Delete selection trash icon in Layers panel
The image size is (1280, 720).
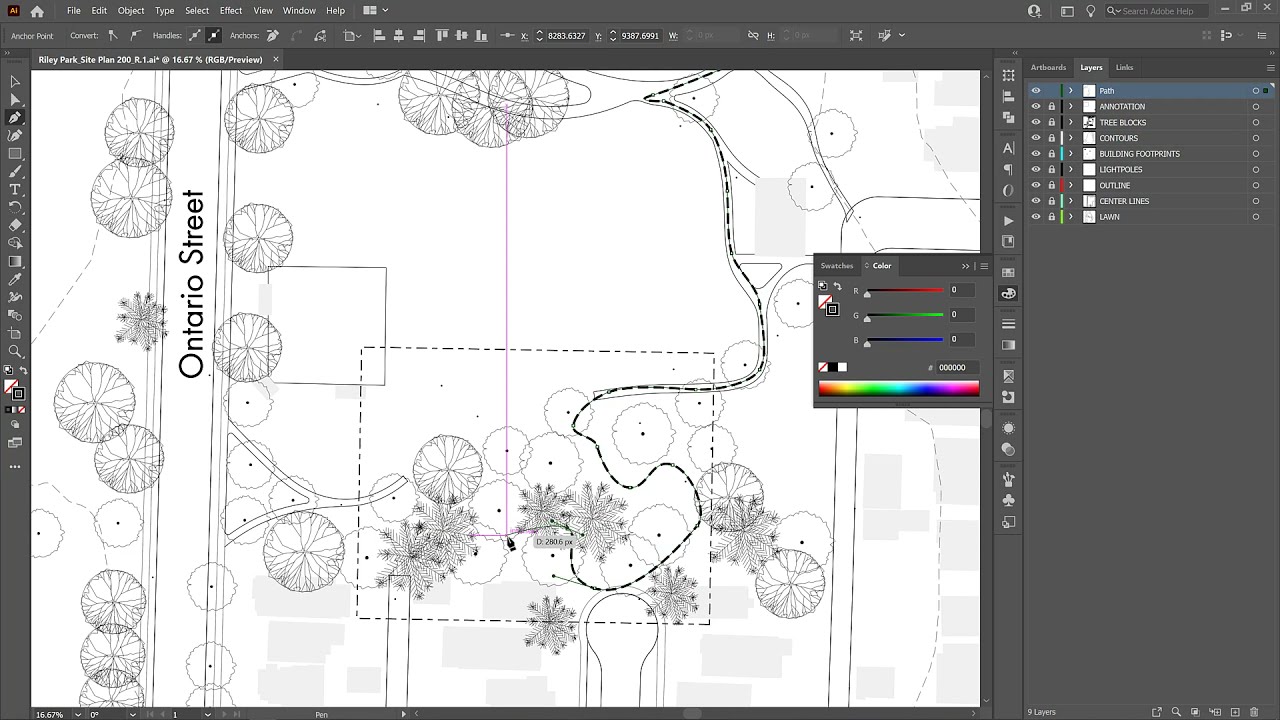pyautogui.click(x=1253, y=712)
